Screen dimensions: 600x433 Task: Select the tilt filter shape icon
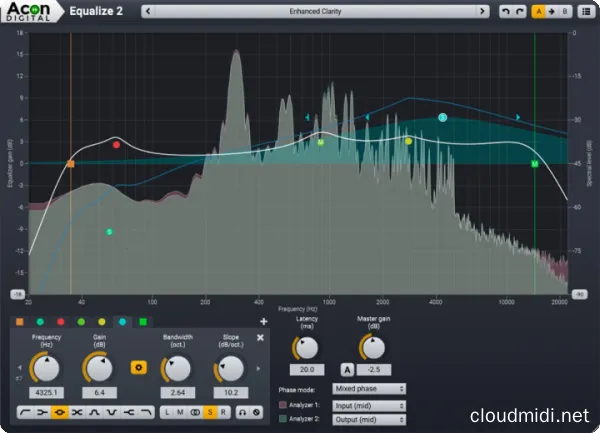pos(77,412)
